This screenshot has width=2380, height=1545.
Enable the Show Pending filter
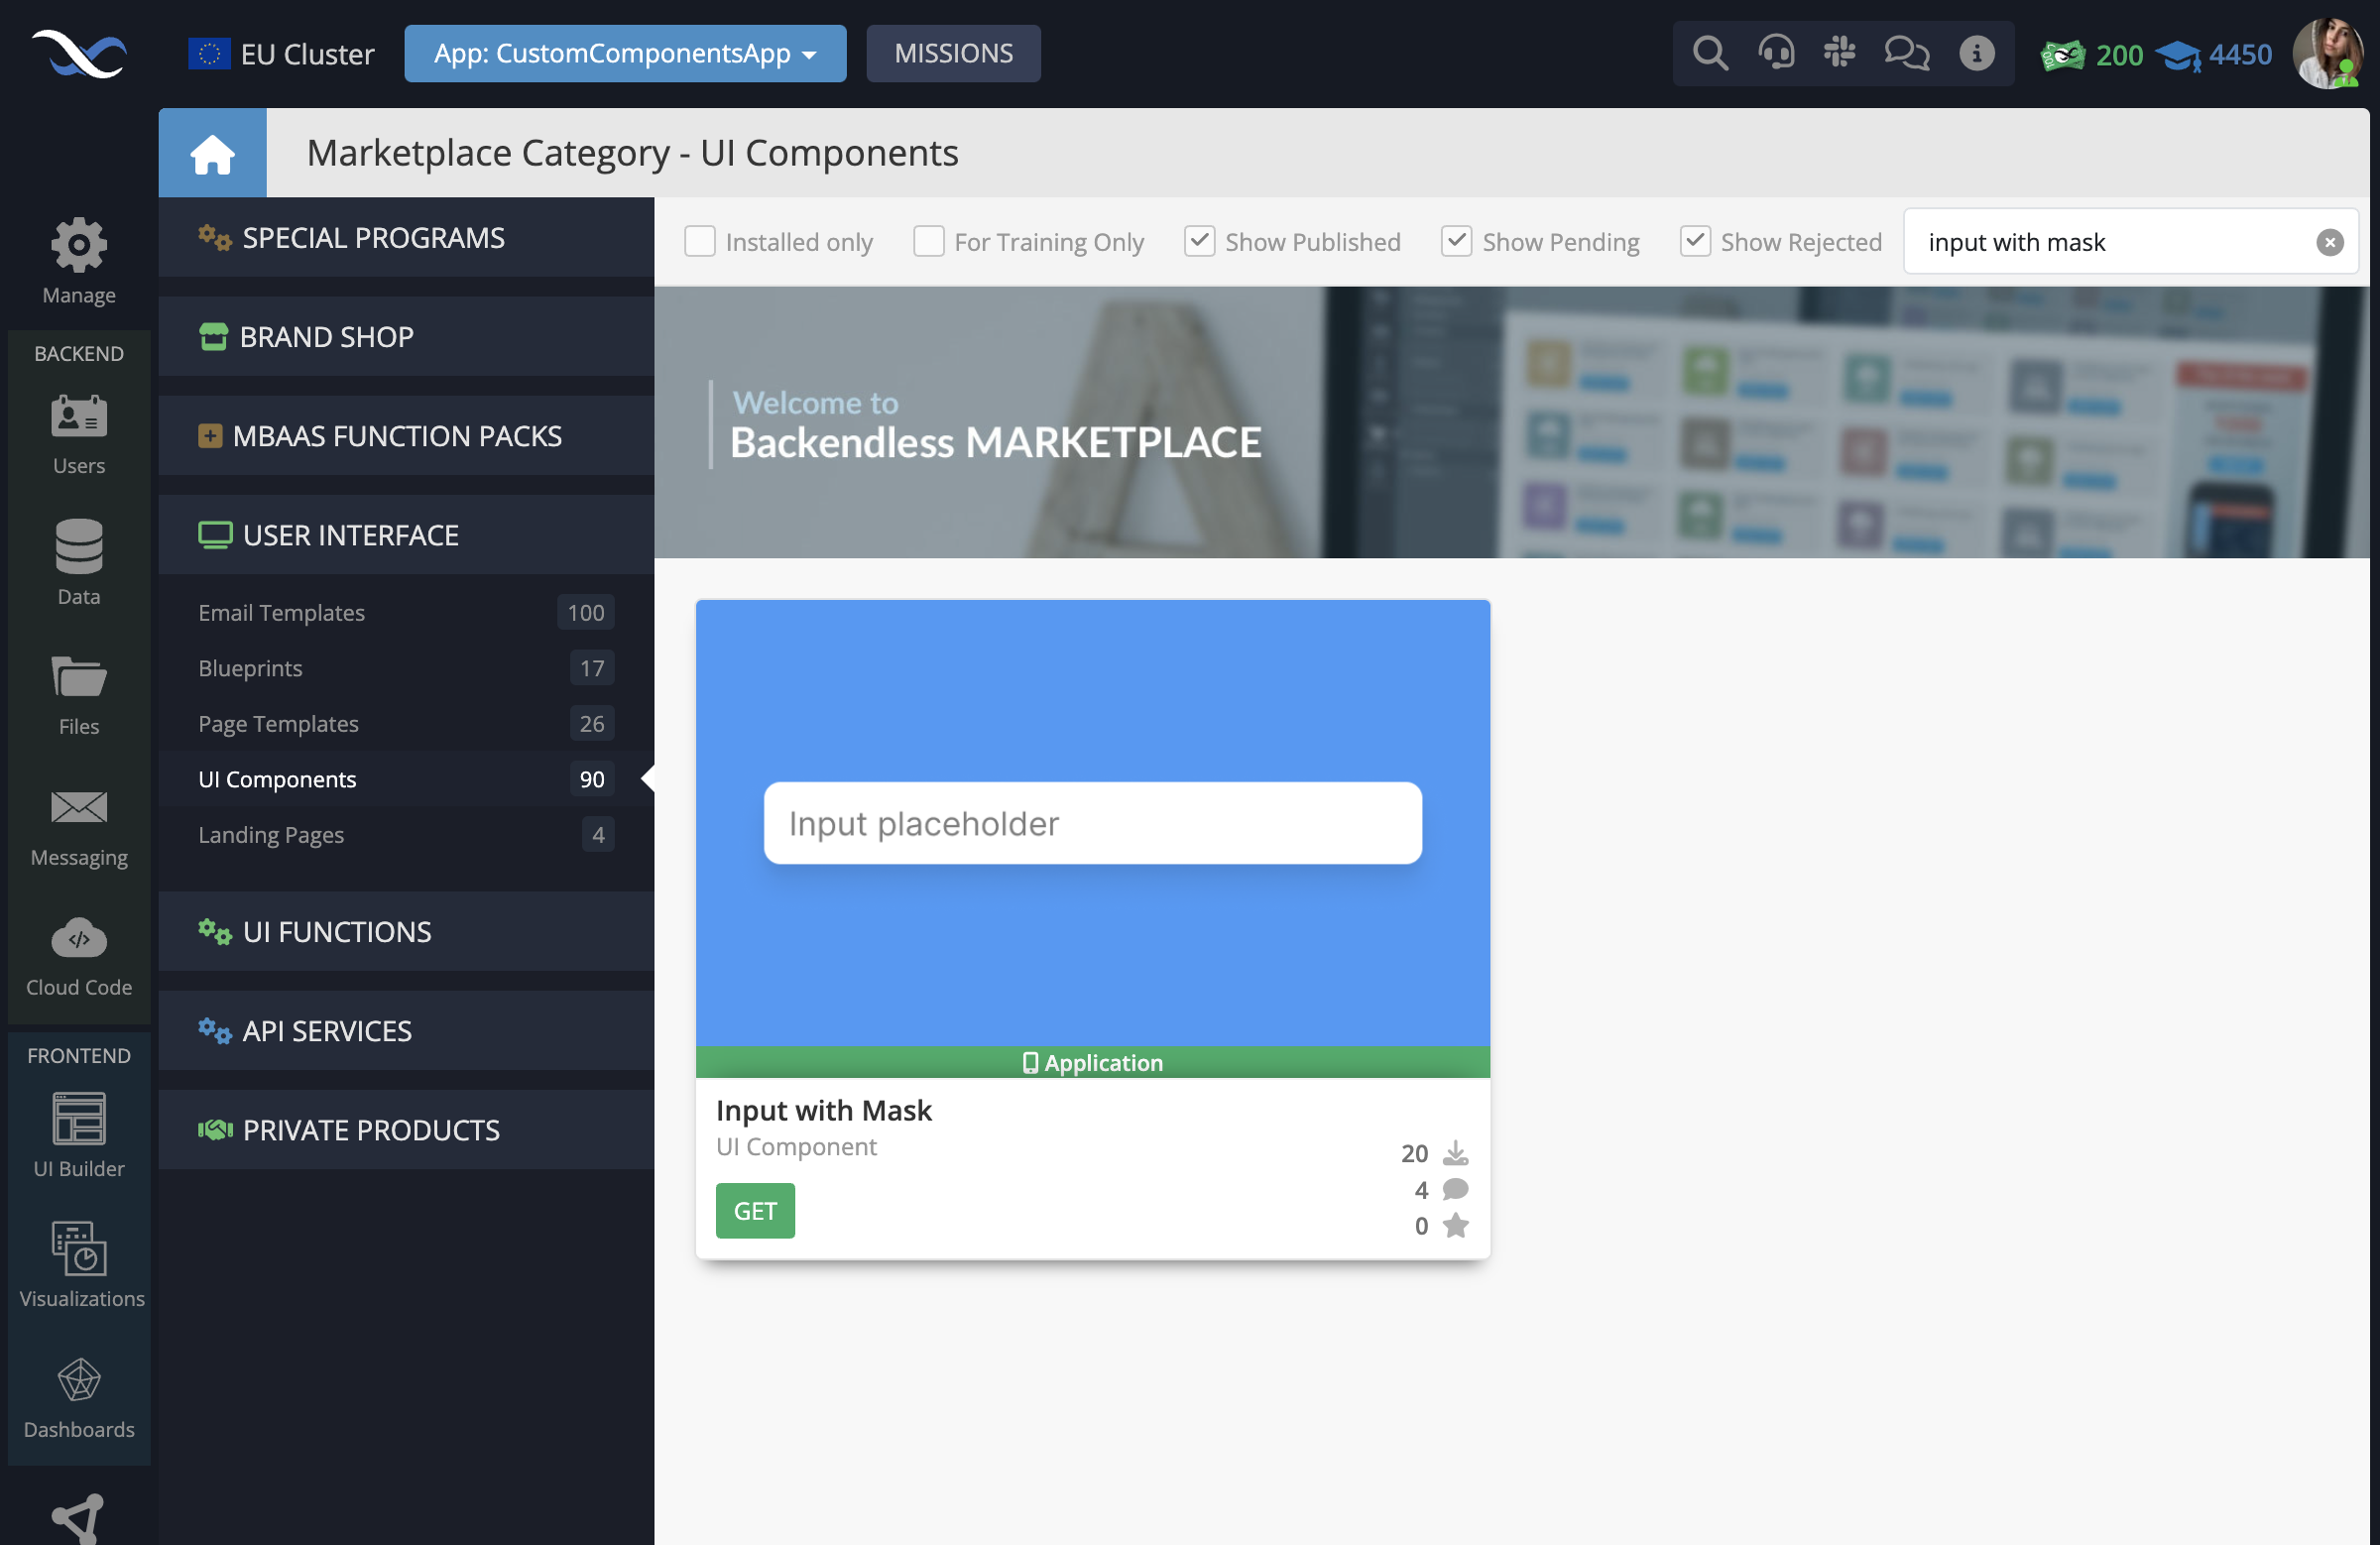point(1456,239)
